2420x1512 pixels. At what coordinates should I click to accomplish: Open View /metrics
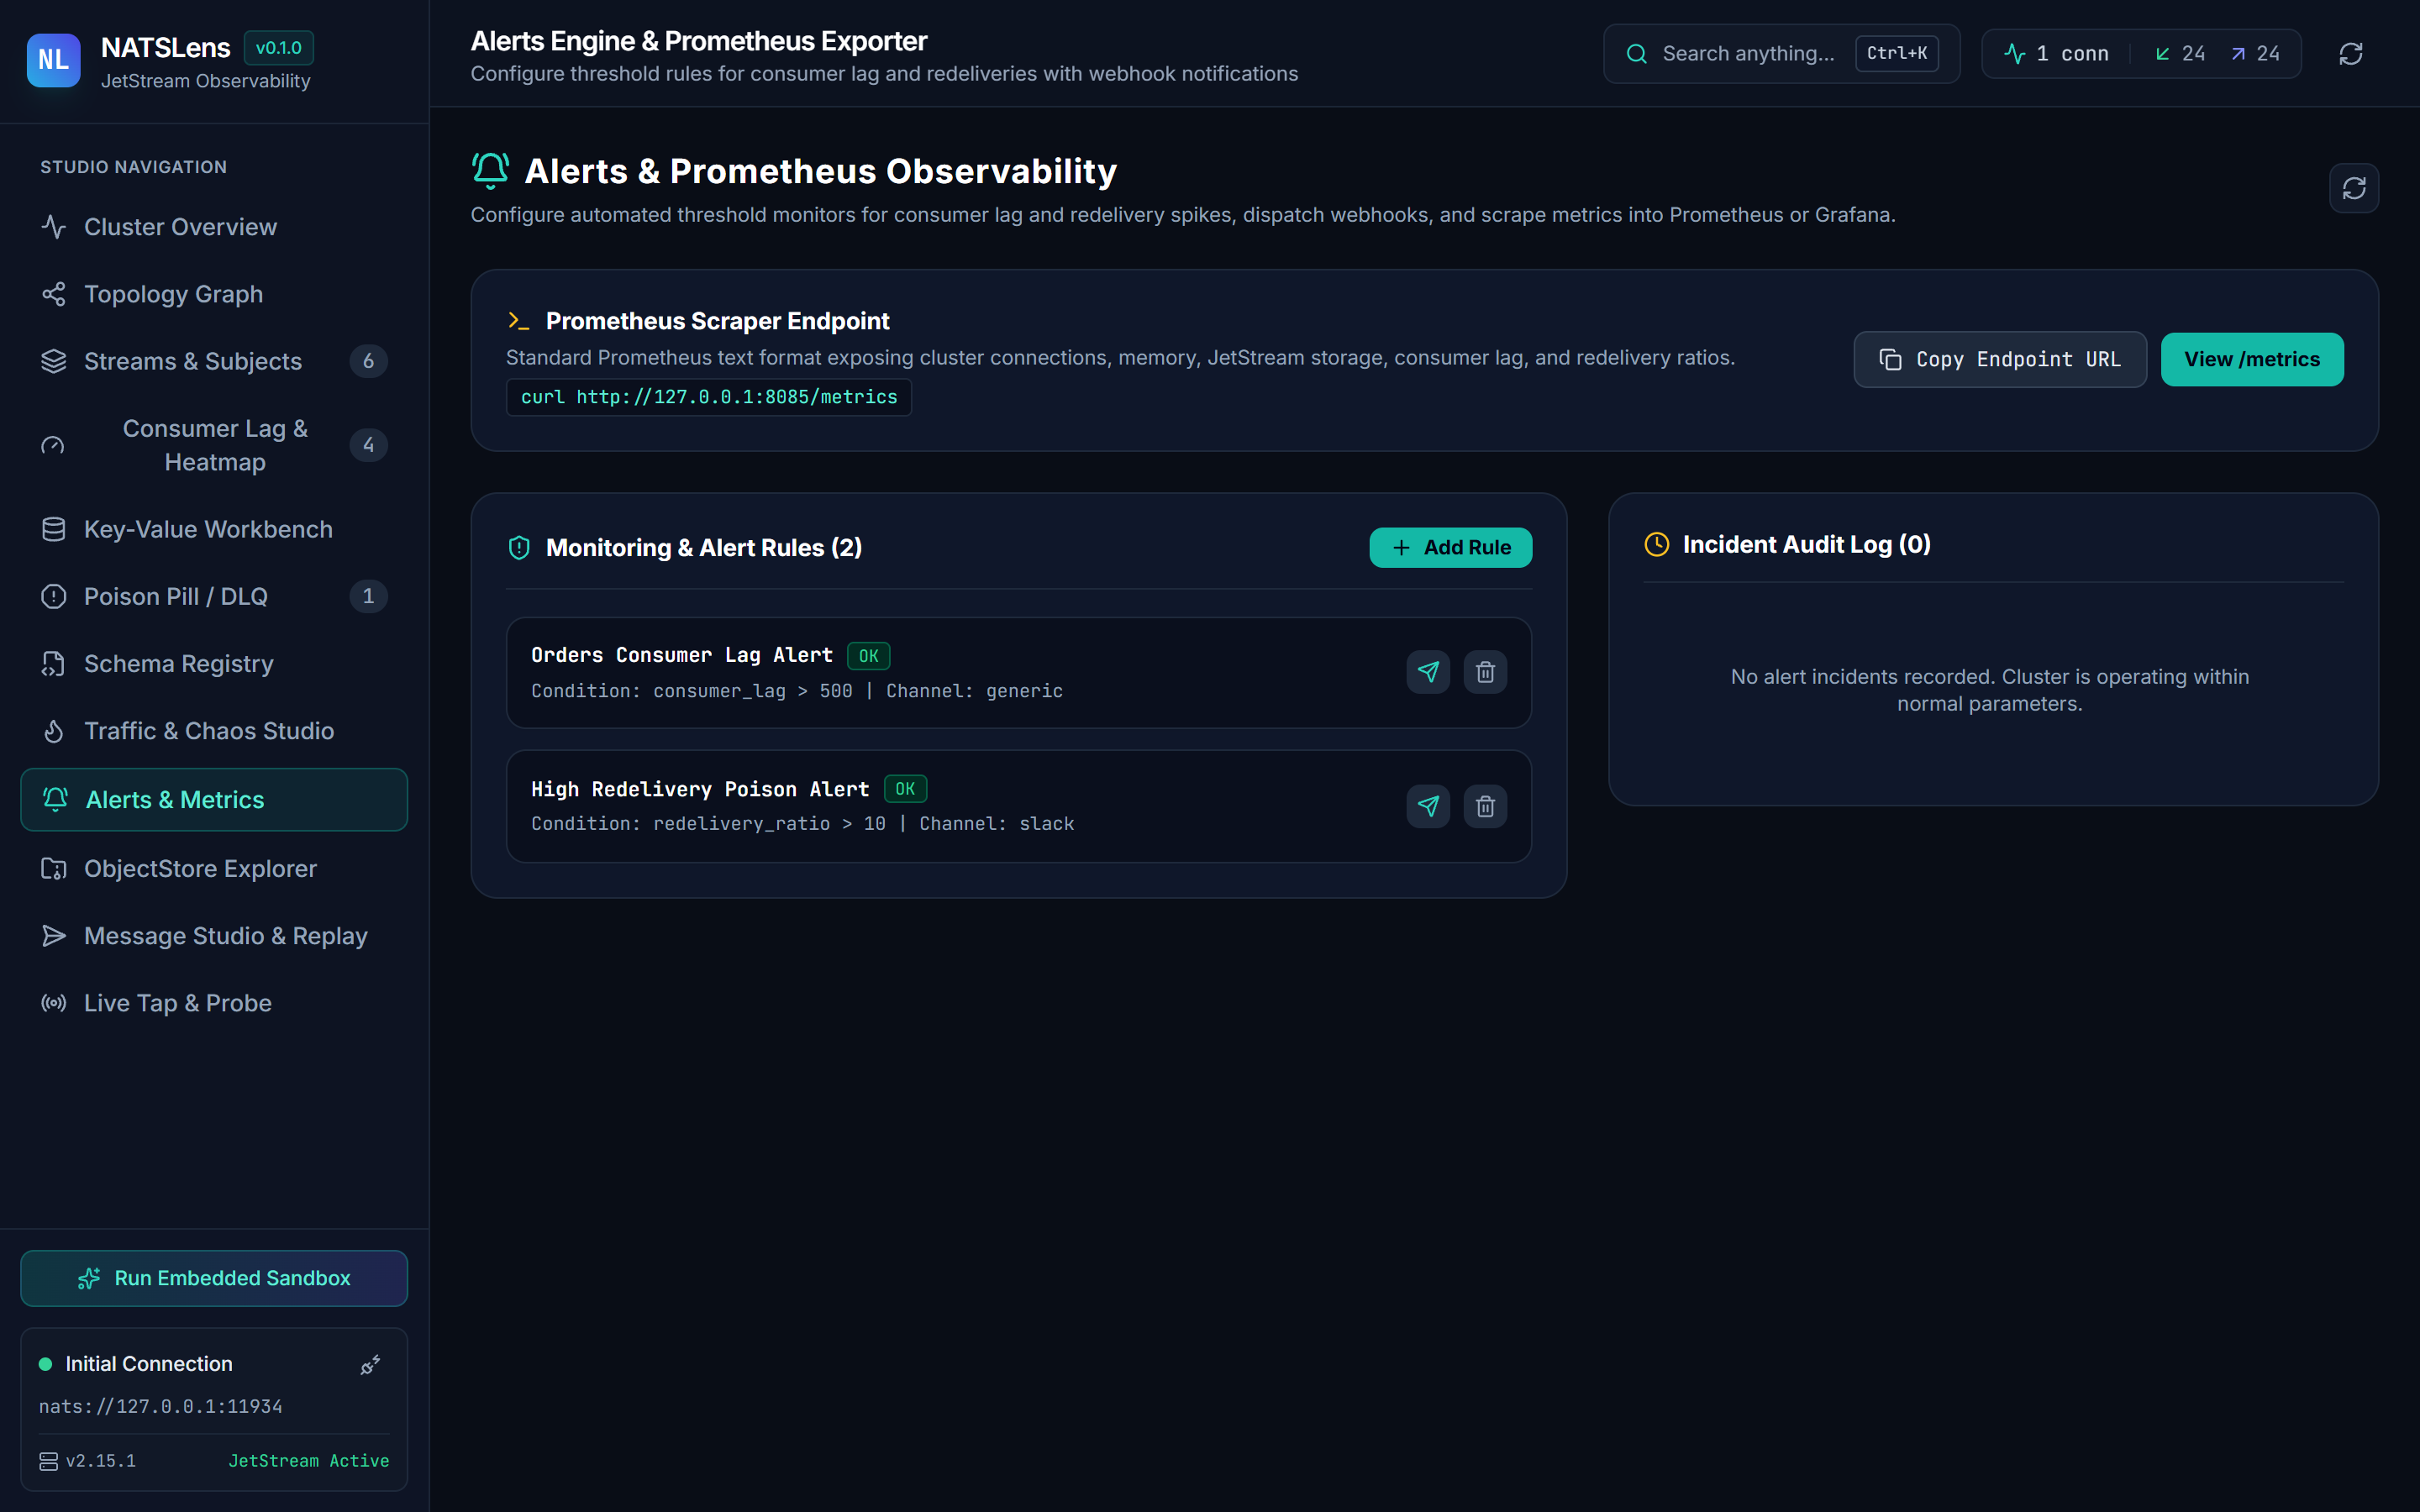2251,360
